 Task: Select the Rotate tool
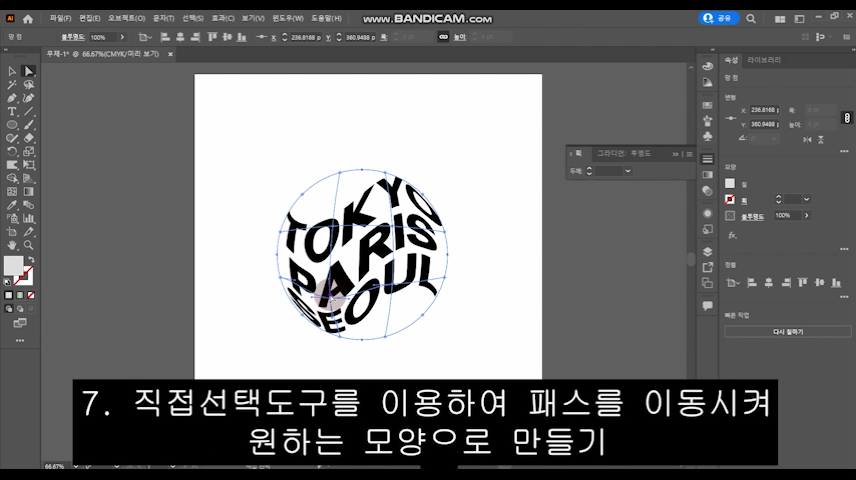coord(11,151)
